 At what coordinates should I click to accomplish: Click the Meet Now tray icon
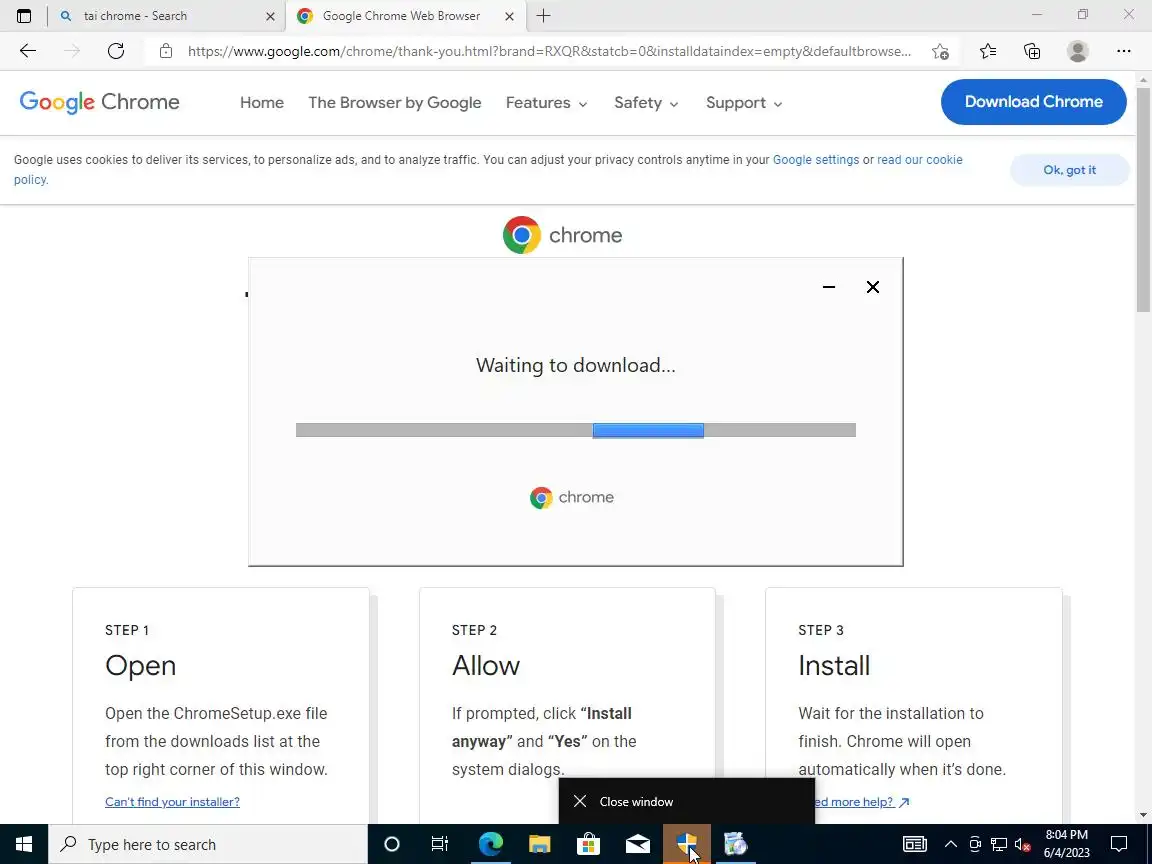click(975, 844)
